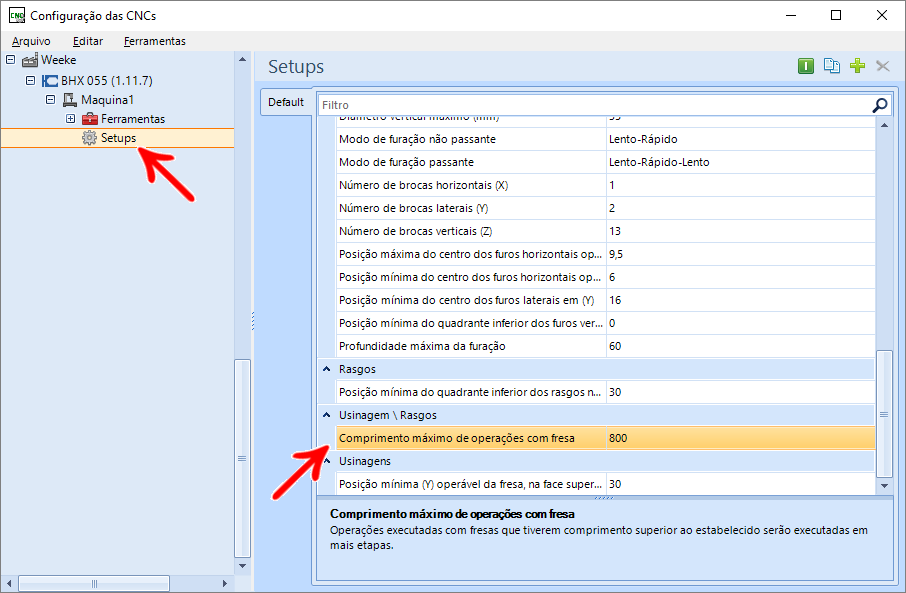Click Número de brocas verticais (Z) row
This screenshot has width=906, height=593.
tap(606, 231)
